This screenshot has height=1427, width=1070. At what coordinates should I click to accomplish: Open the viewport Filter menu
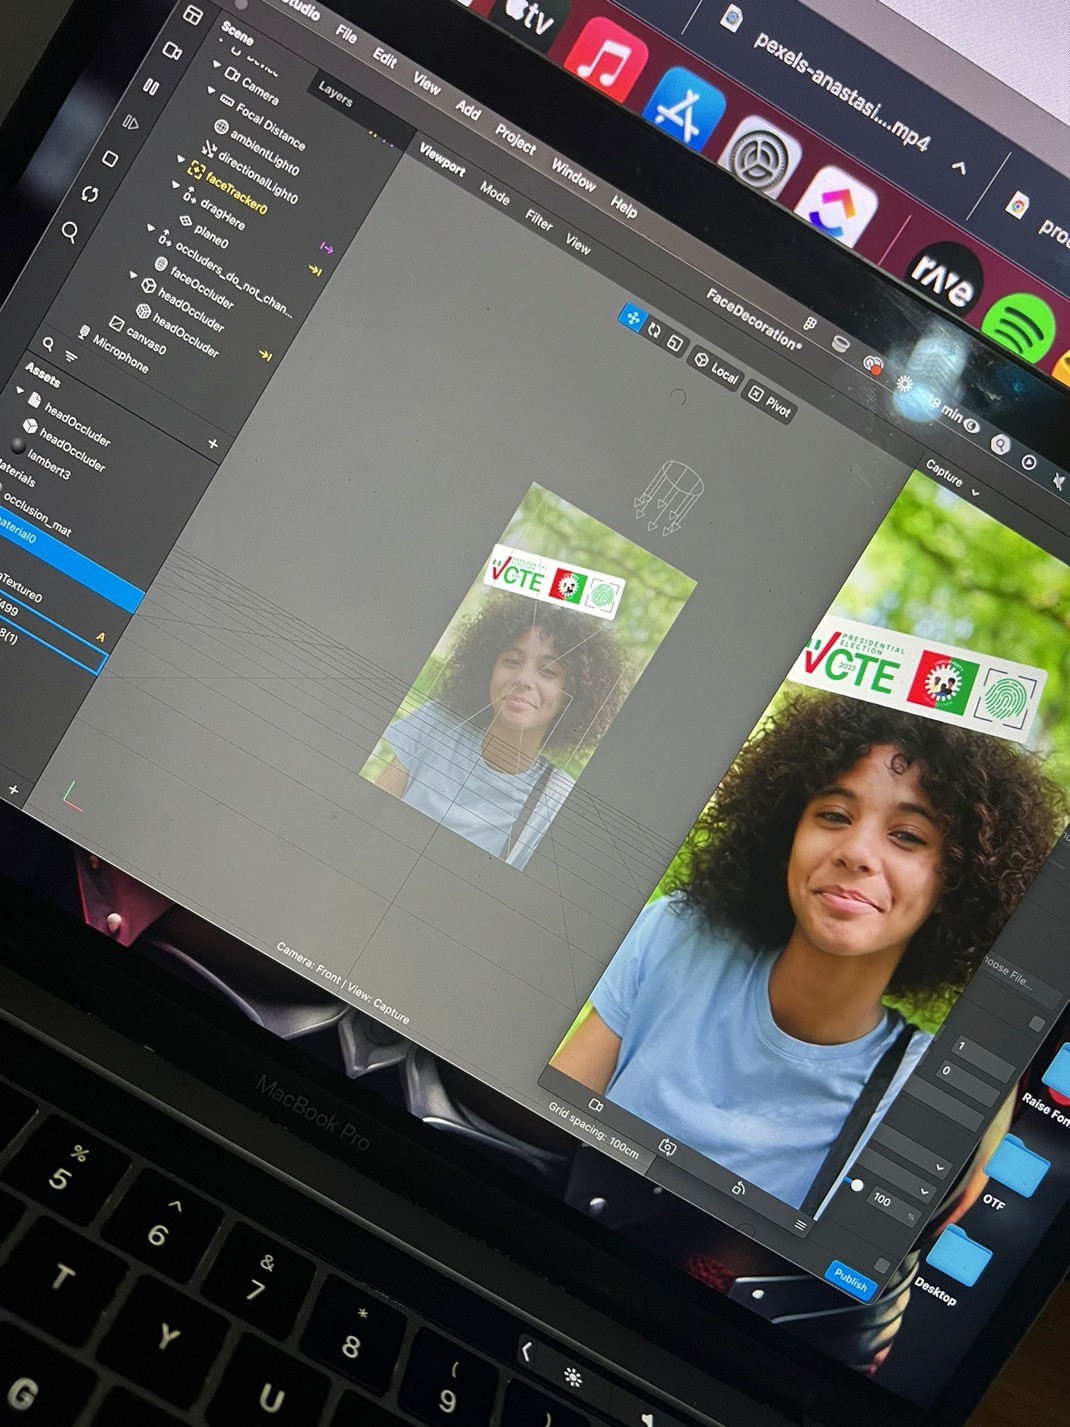pyautogui.click(x=539, y=222)
